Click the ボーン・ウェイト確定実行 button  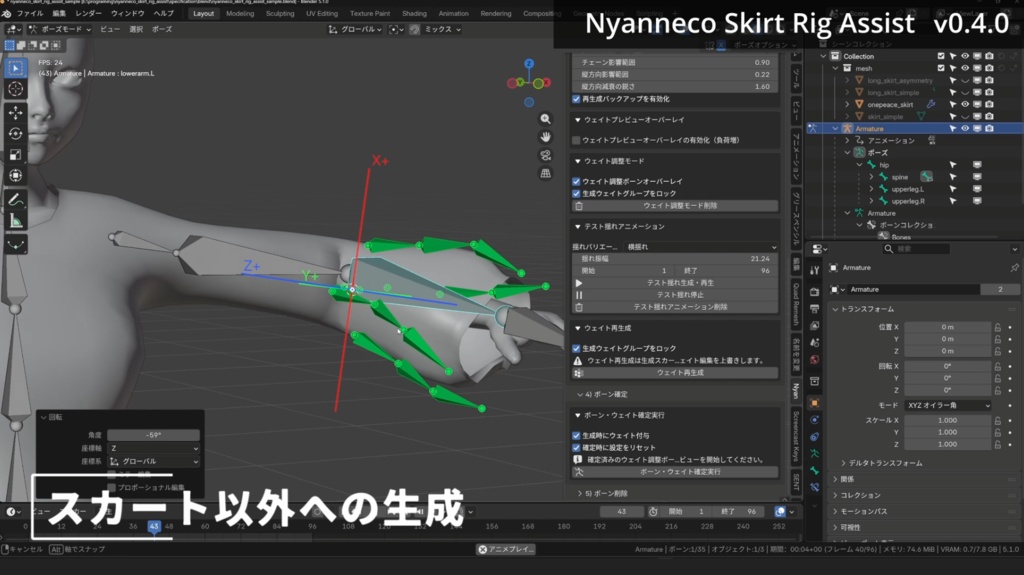point(675,472)
